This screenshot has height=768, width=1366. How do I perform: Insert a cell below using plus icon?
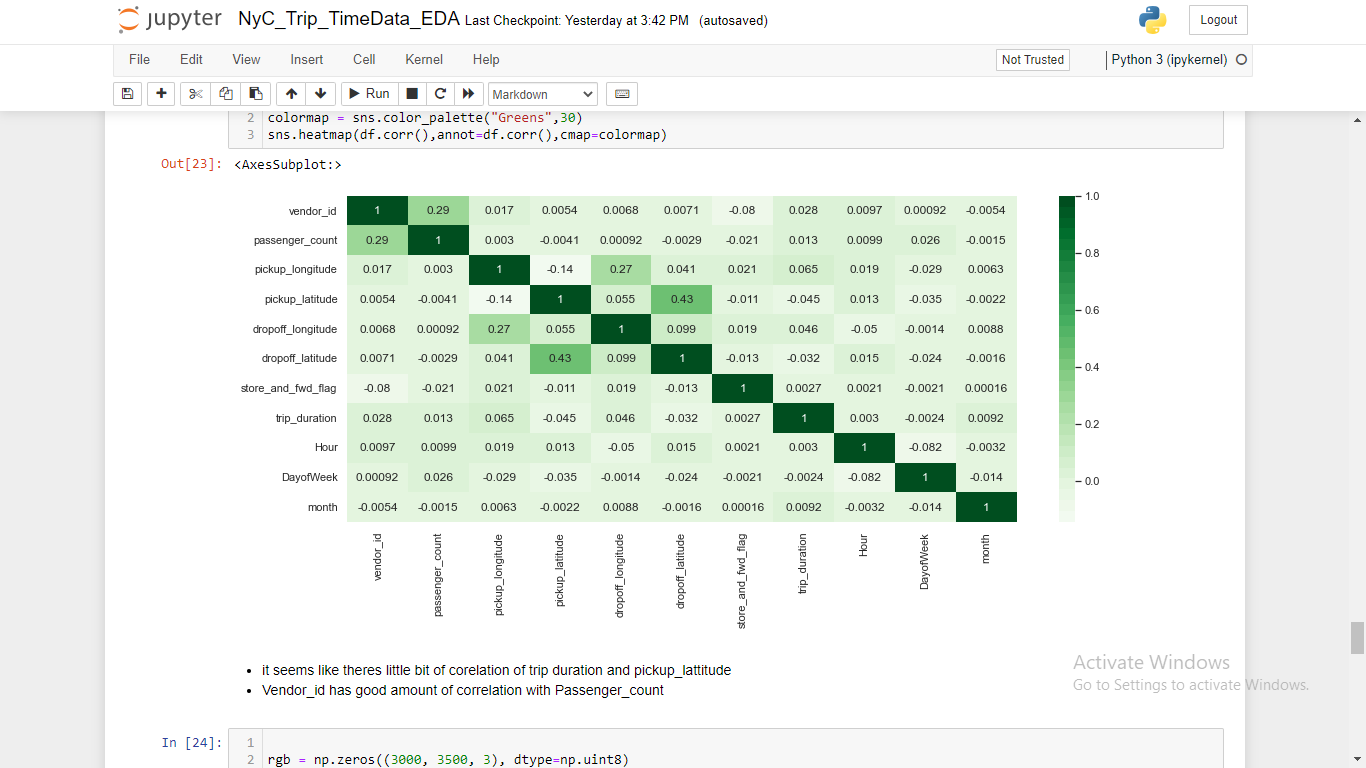[161, 93]
